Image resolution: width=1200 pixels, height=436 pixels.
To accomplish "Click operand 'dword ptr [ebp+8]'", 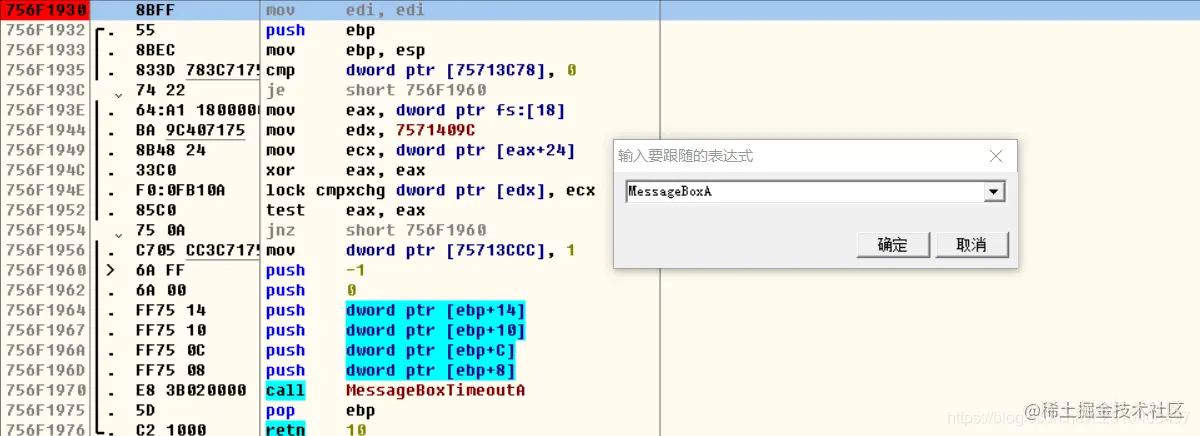I will coord(431,370).
